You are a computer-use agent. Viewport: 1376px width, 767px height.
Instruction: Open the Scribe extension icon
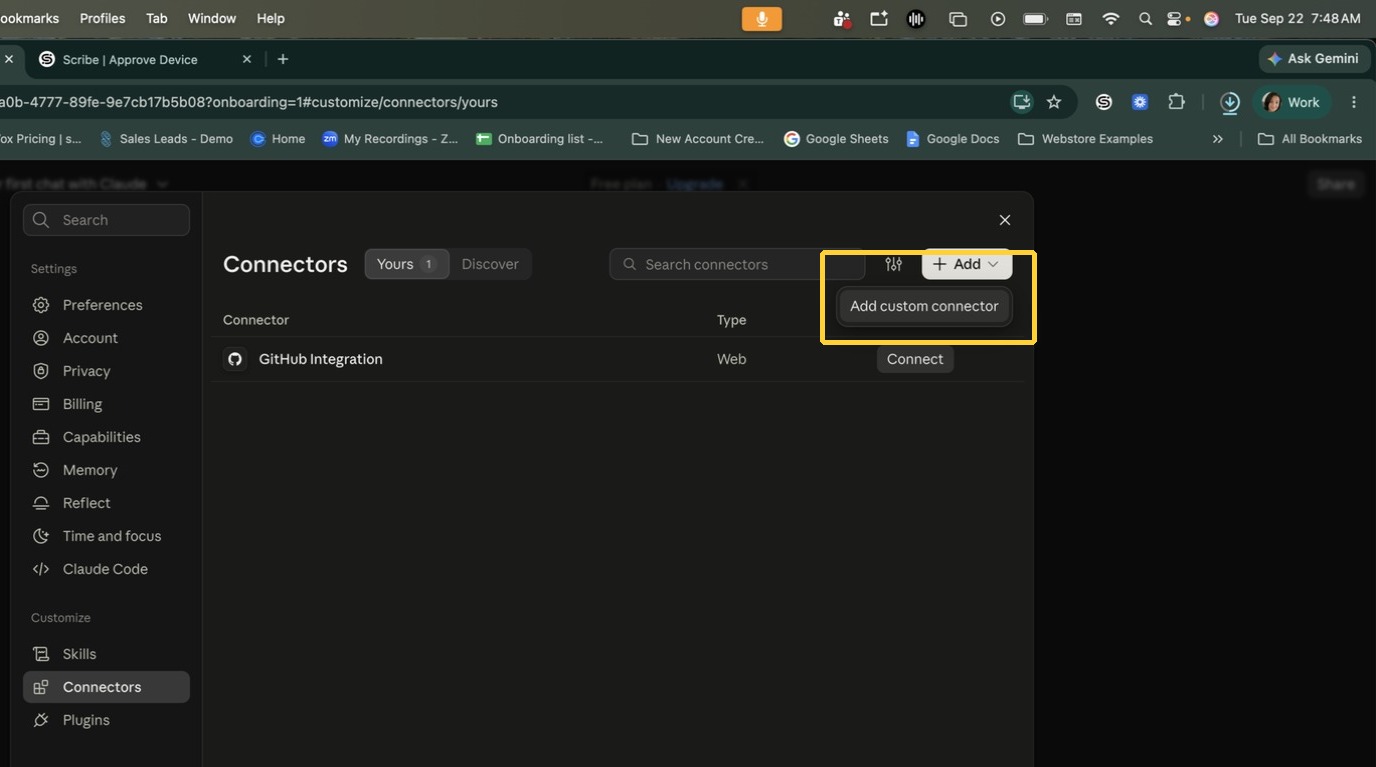pyautogui.click(x=1104, y=102)
